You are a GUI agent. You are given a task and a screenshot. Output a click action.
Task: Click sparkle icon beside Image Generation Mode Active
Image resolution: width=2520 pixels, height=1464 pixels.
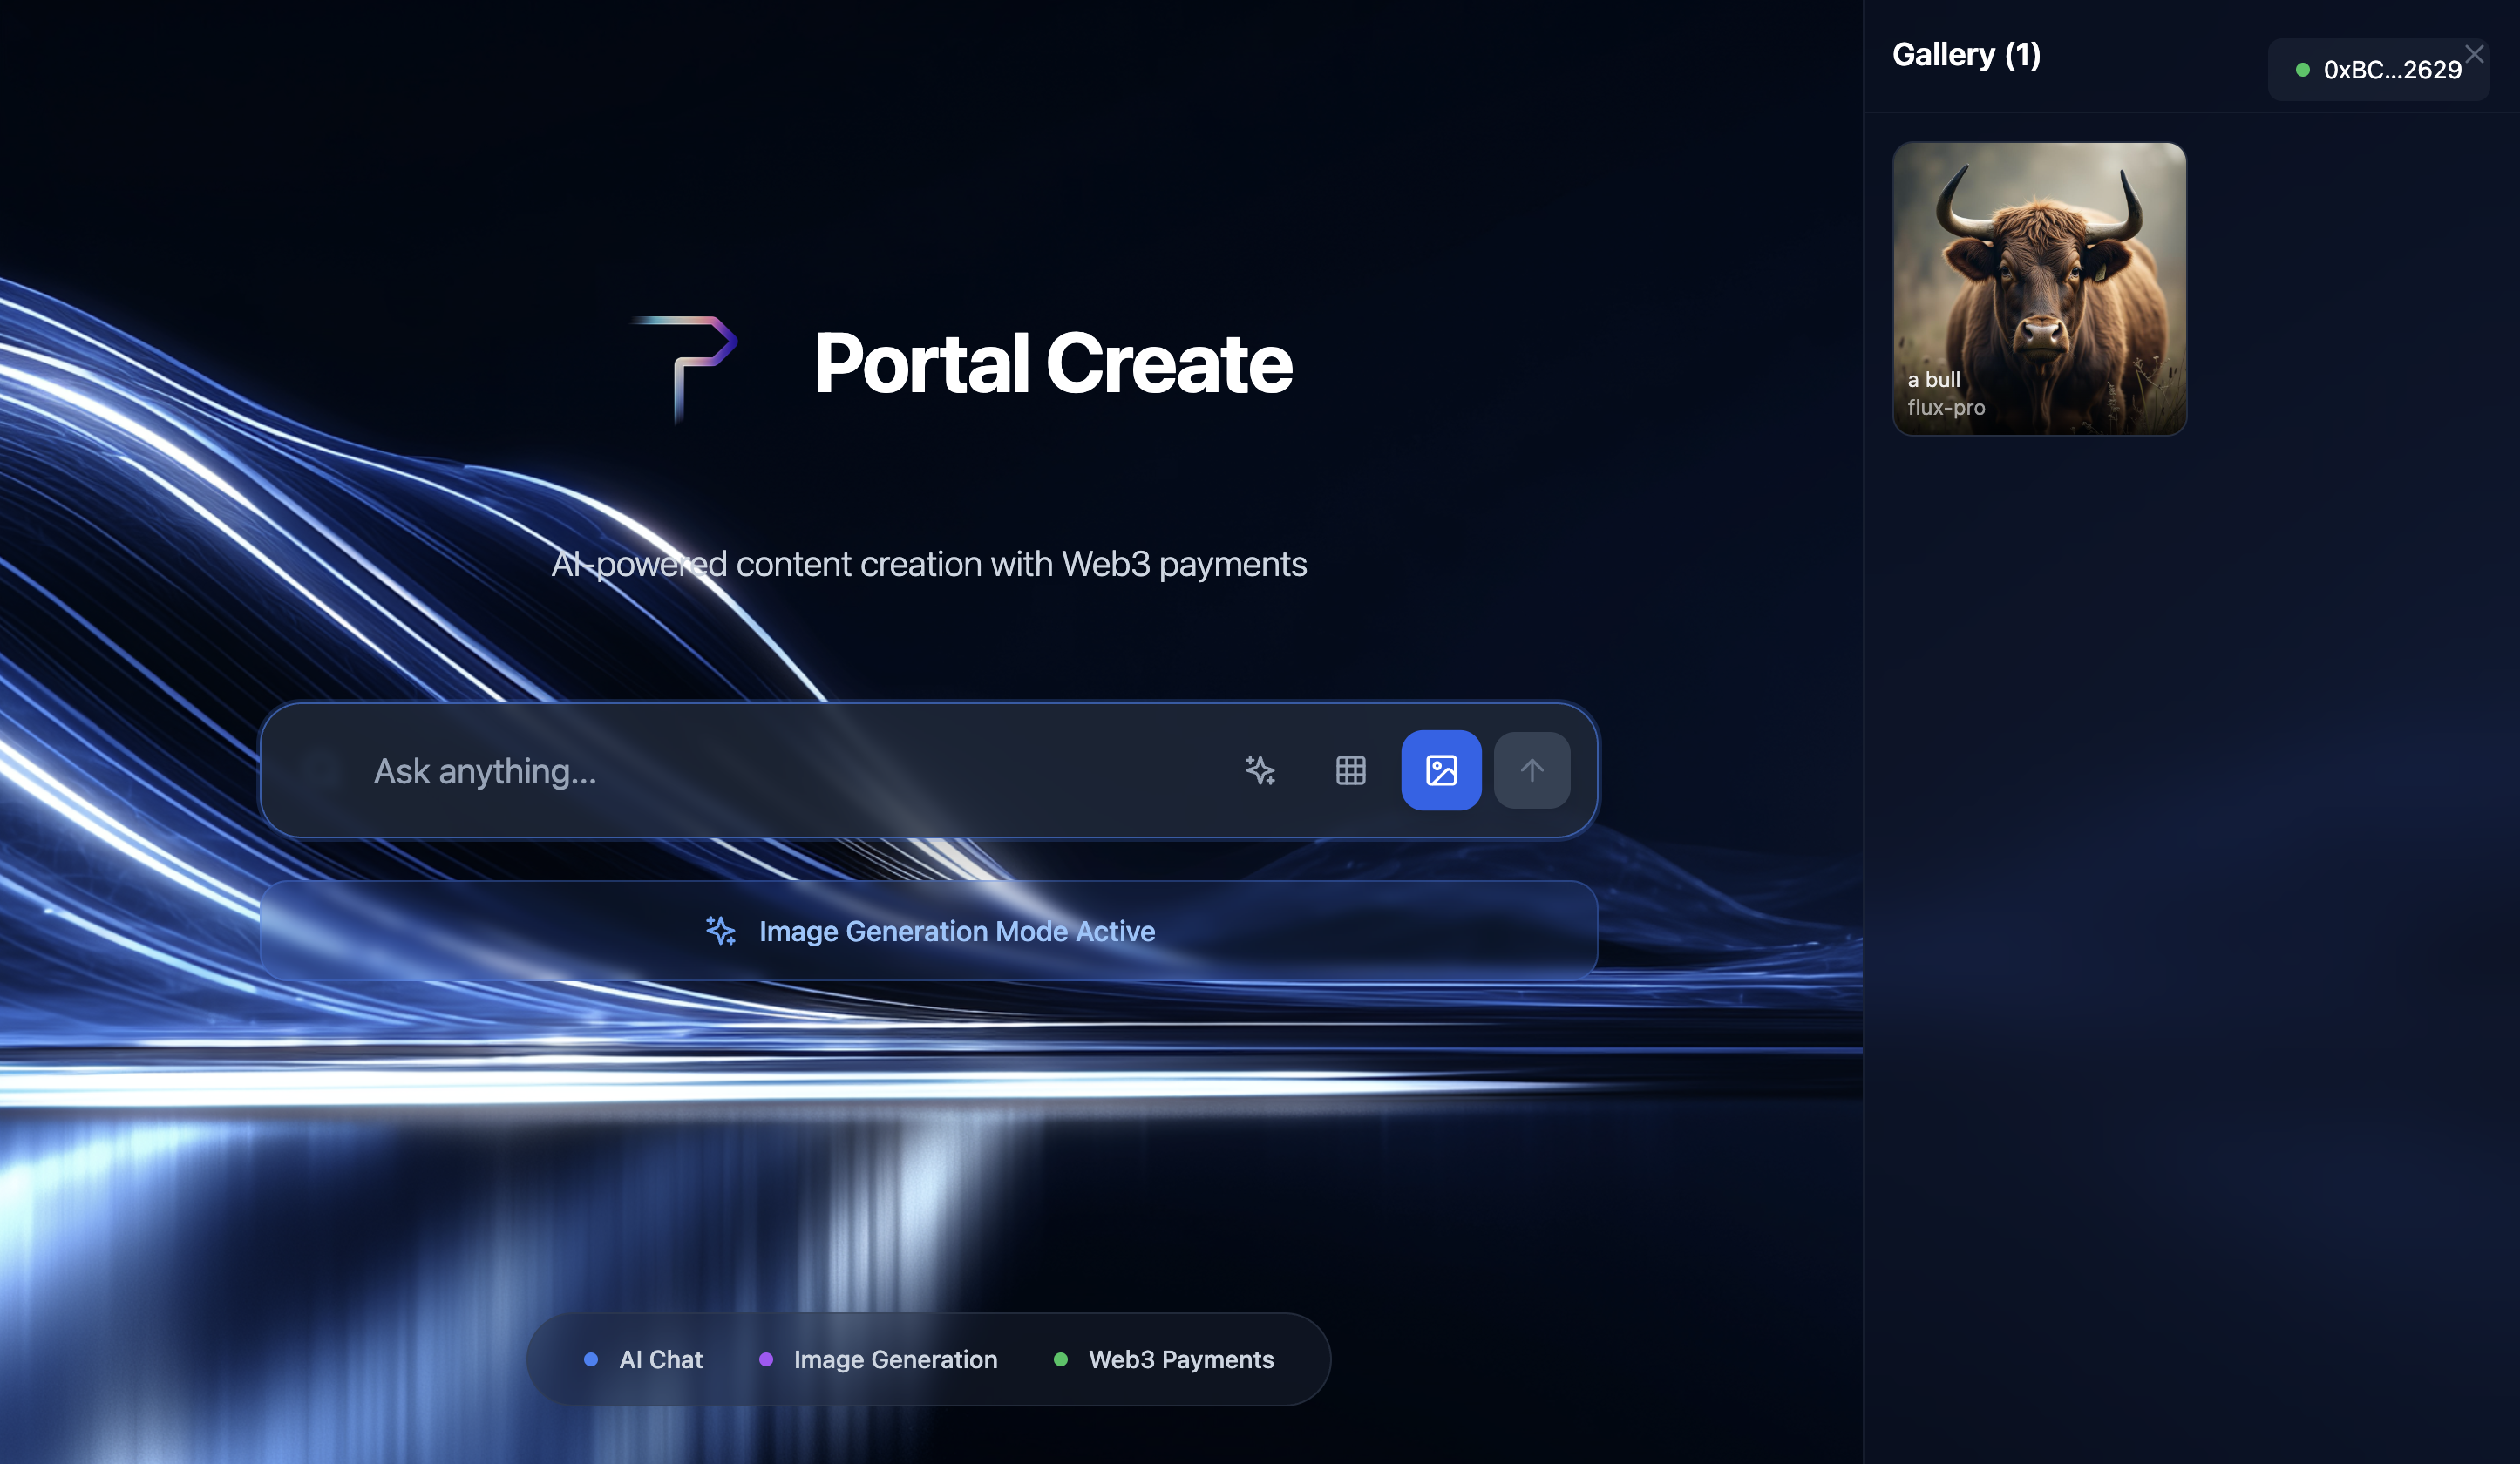(720, 931)
